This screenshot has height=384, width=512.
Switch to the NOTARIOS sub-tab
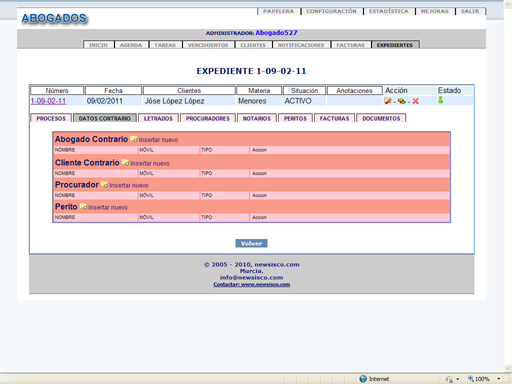coord(257,118)
